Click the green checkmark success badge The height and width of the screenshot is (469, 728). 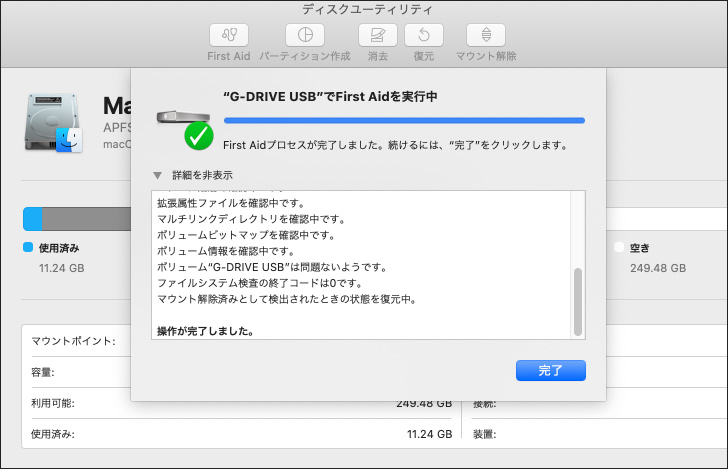tap(199, 135)
